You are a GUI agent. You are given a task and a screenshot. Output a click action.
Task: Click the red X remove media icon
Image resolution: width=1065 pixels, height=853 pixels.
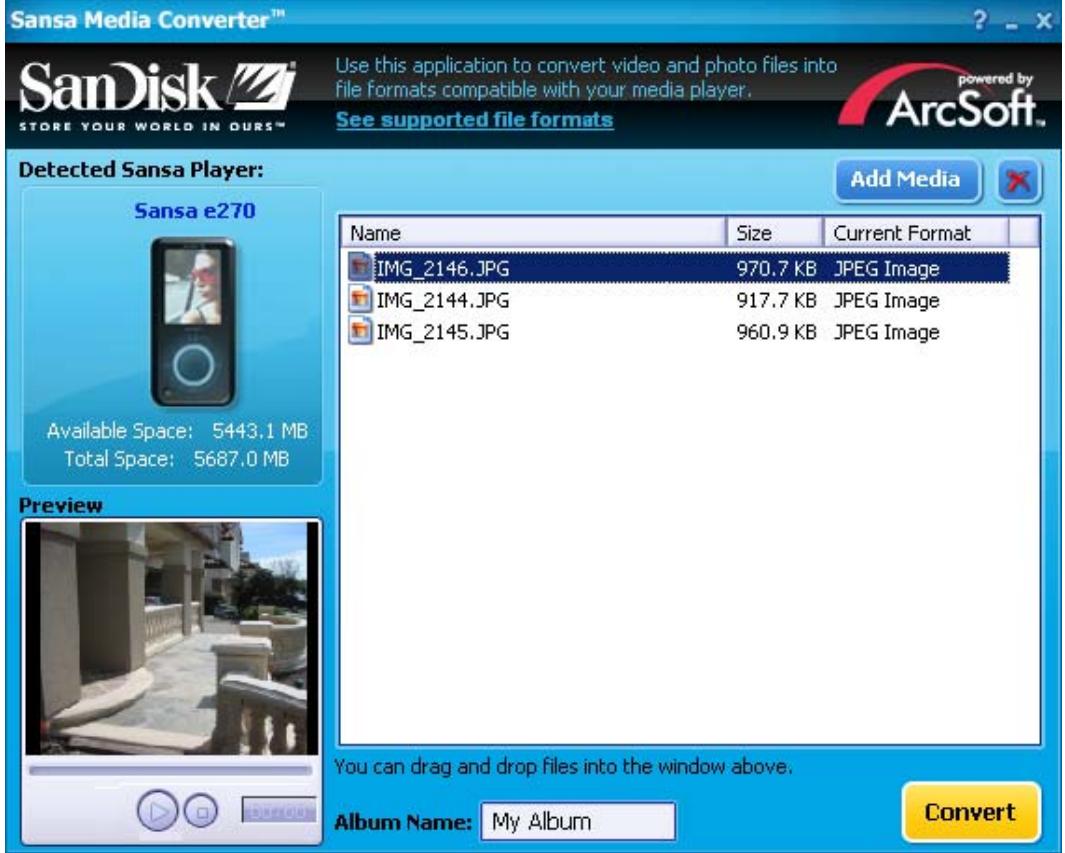coord(1018,181)
